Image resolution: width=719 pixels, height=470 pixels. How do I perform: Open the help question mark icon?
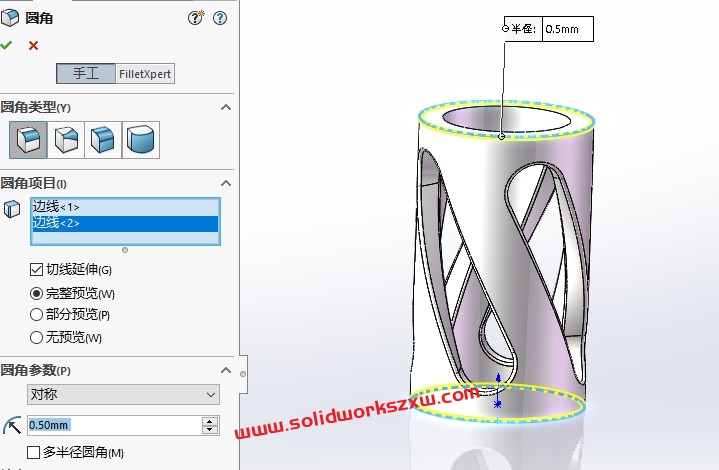(x=220, y=18)
